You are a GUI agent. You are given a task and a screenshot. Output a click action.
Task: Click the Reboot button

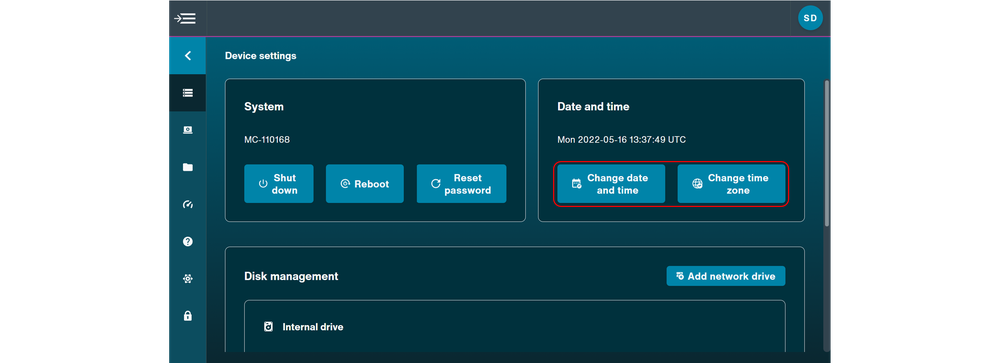(x=365, y=184)
